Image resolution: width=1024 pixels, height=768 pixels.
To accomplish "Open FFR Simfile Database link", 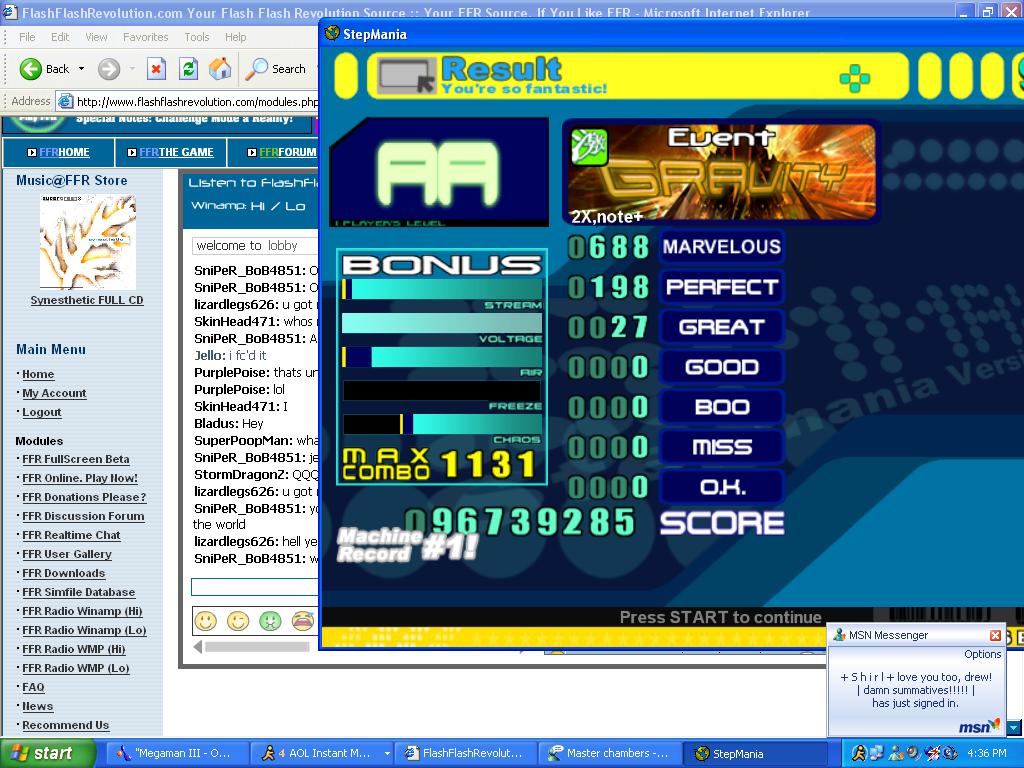I will (x=78, y=592).
